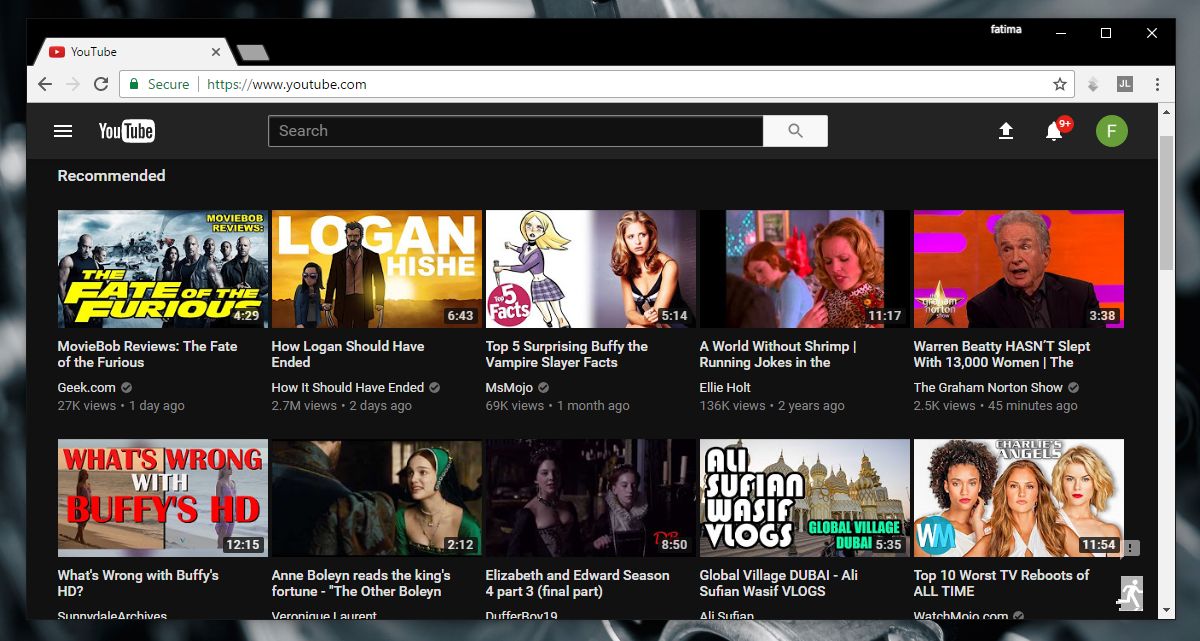Bookmark page with the star icon
1200x641 pixels.
[x=1059, y=84]
